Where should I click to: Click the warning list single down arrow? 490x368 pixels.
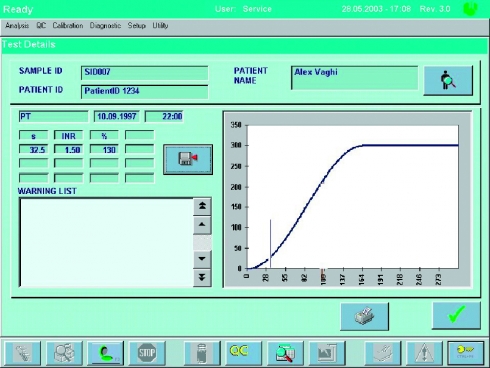point(202,259)
